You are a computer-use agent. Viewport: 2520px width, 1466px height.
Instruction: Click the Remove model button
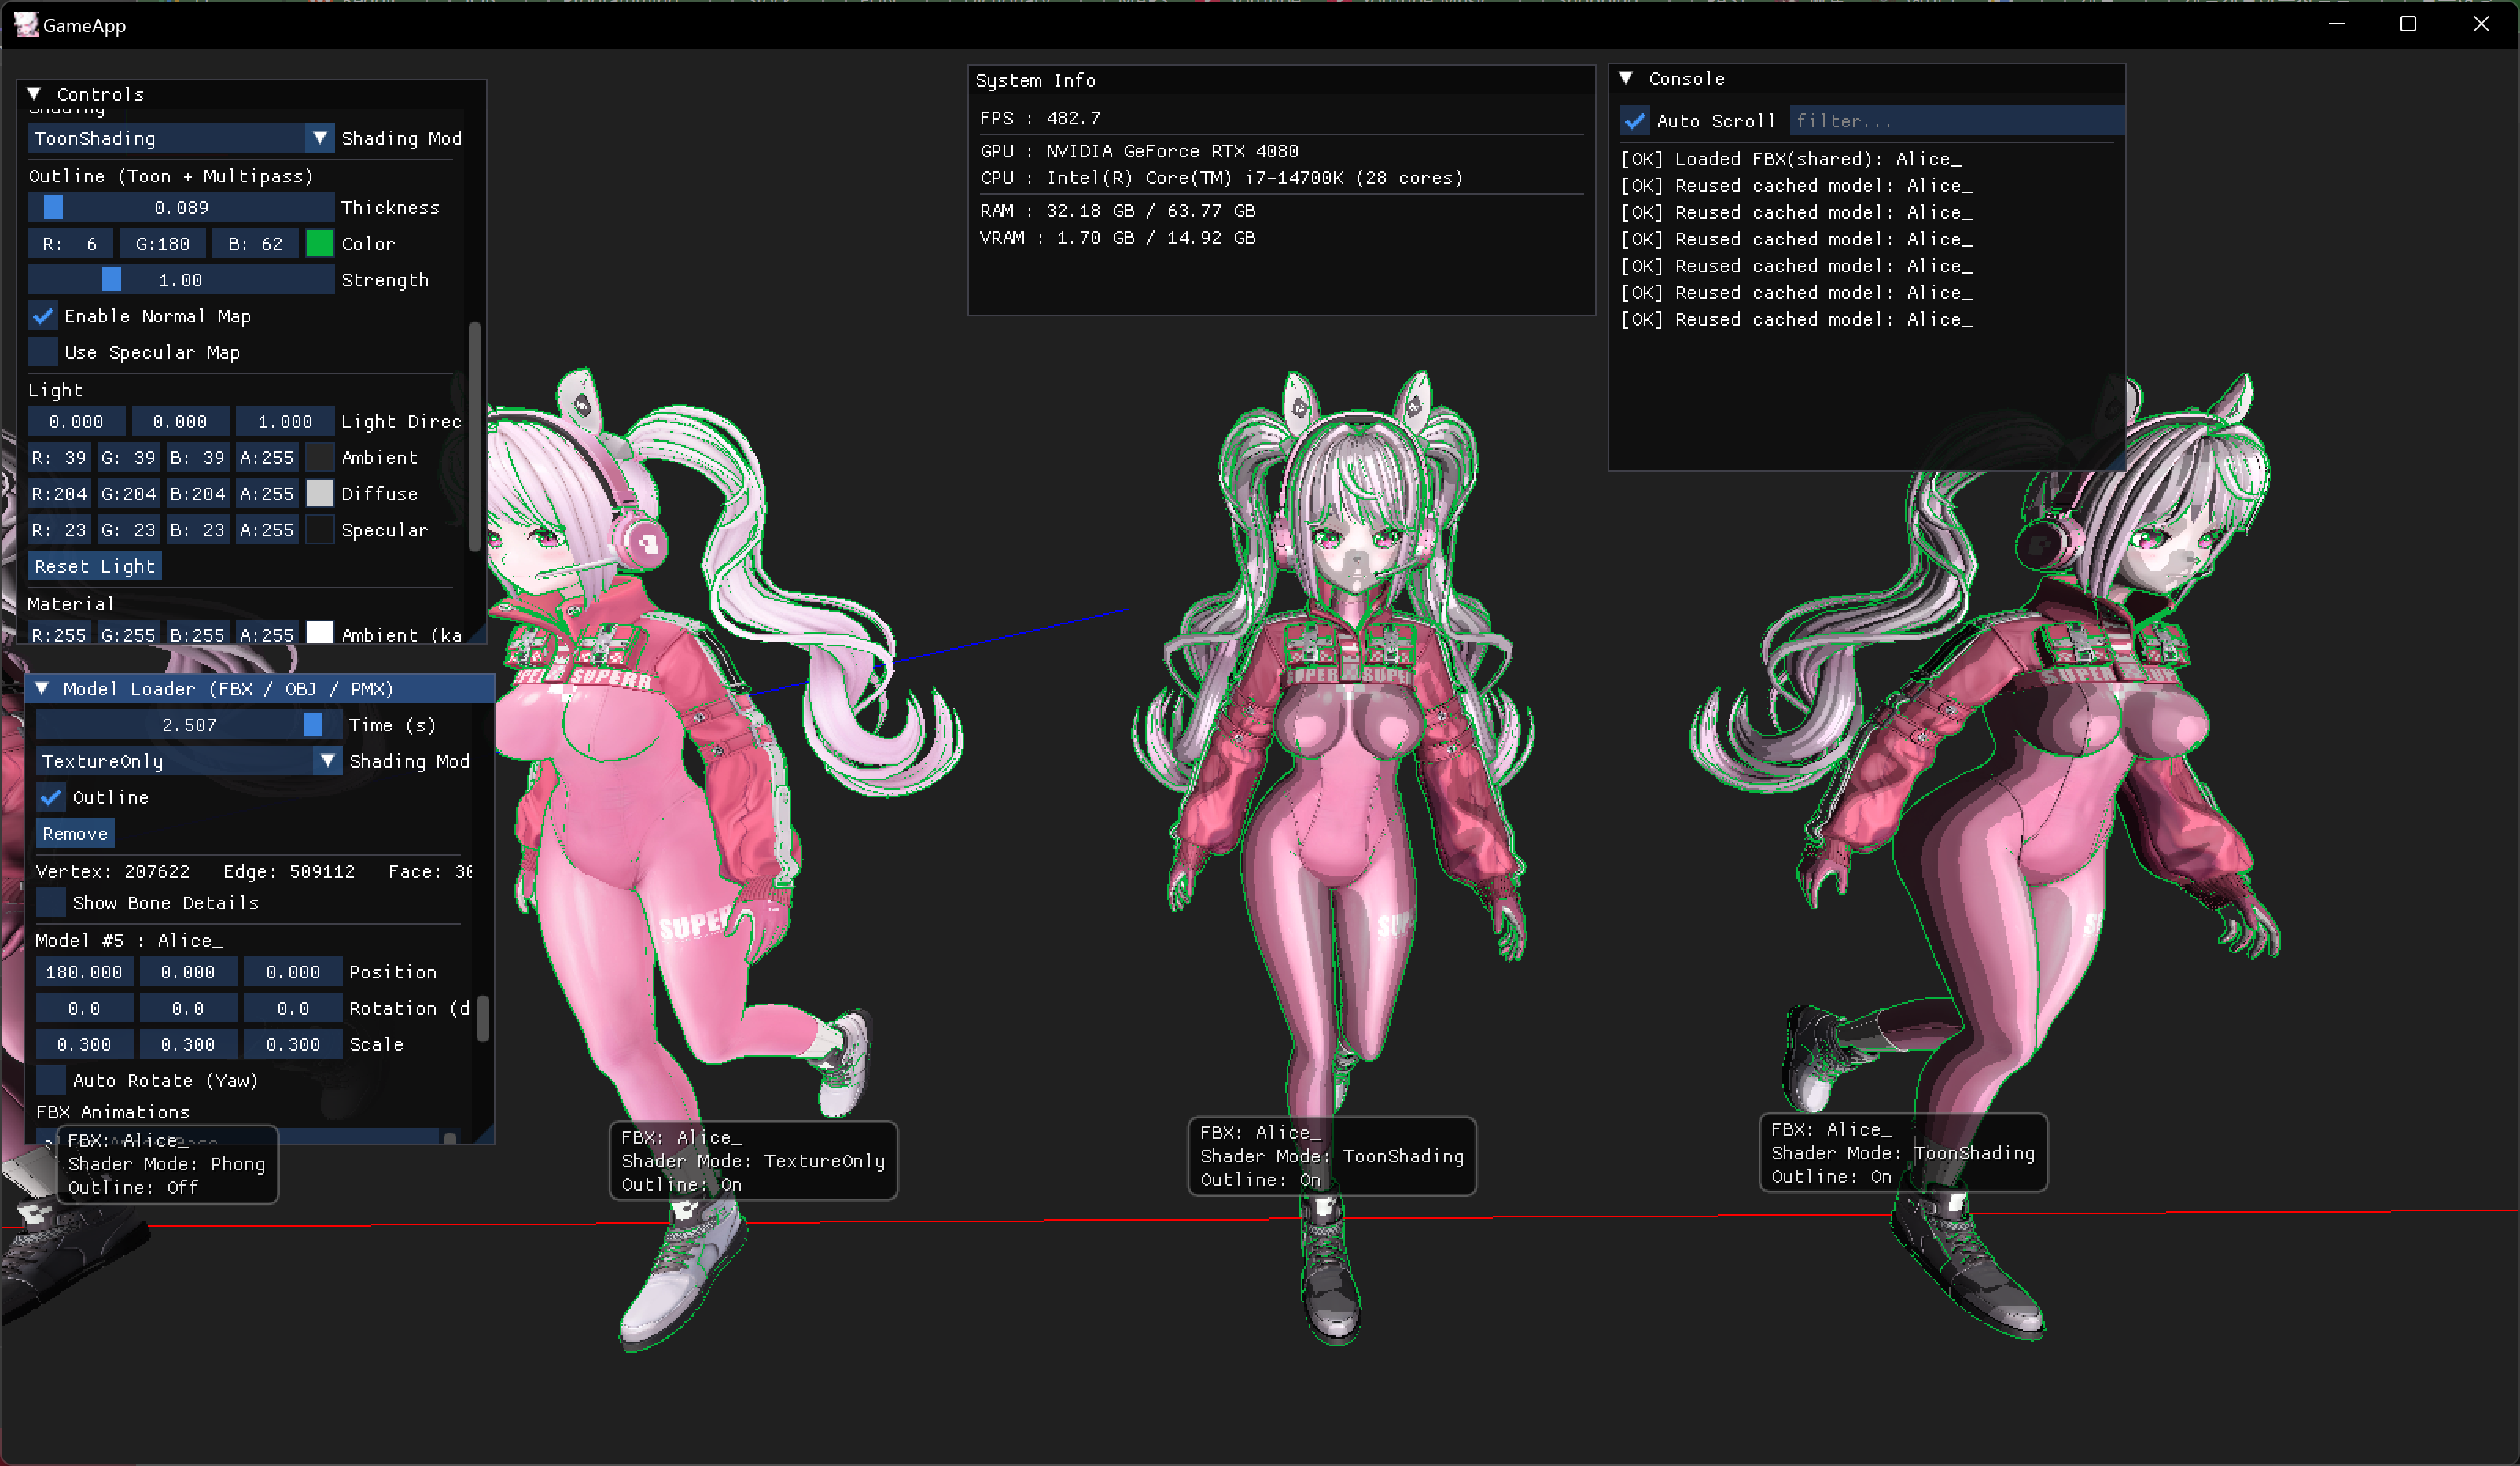click(x=75, y=833)
